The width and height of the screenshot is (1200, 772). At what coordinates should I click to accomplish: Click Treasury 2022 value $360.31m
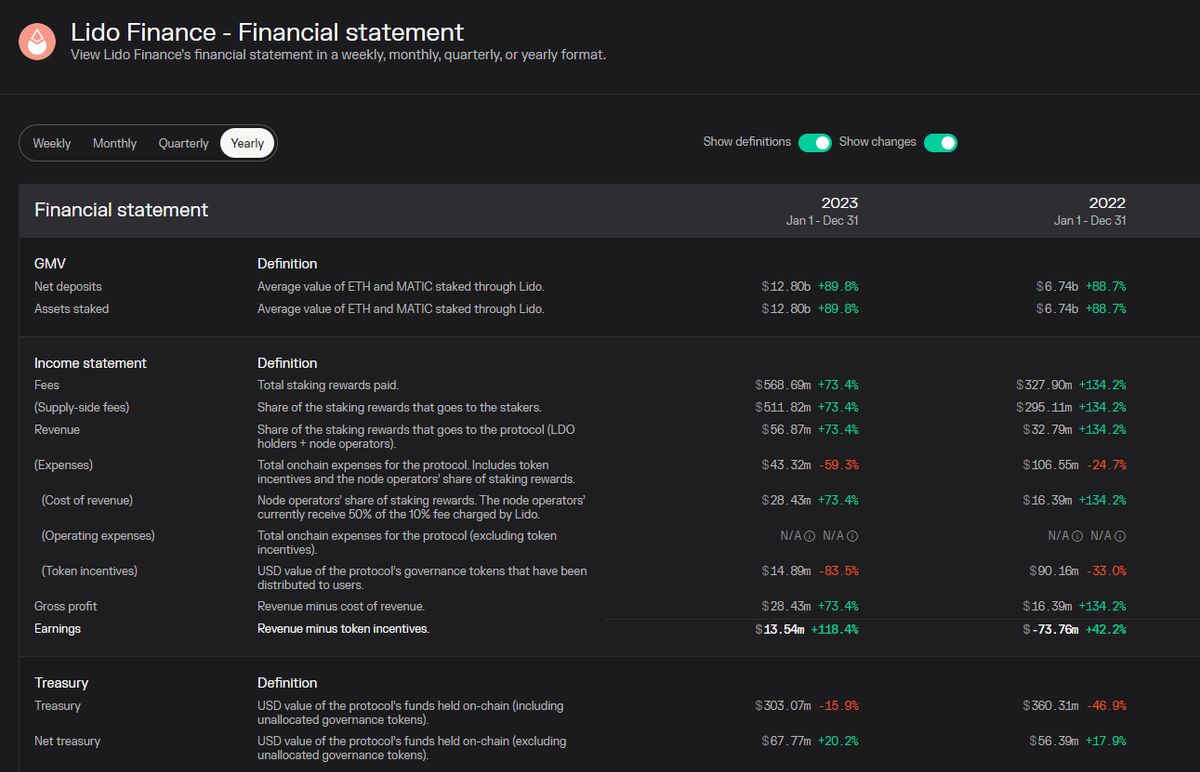1051,706
